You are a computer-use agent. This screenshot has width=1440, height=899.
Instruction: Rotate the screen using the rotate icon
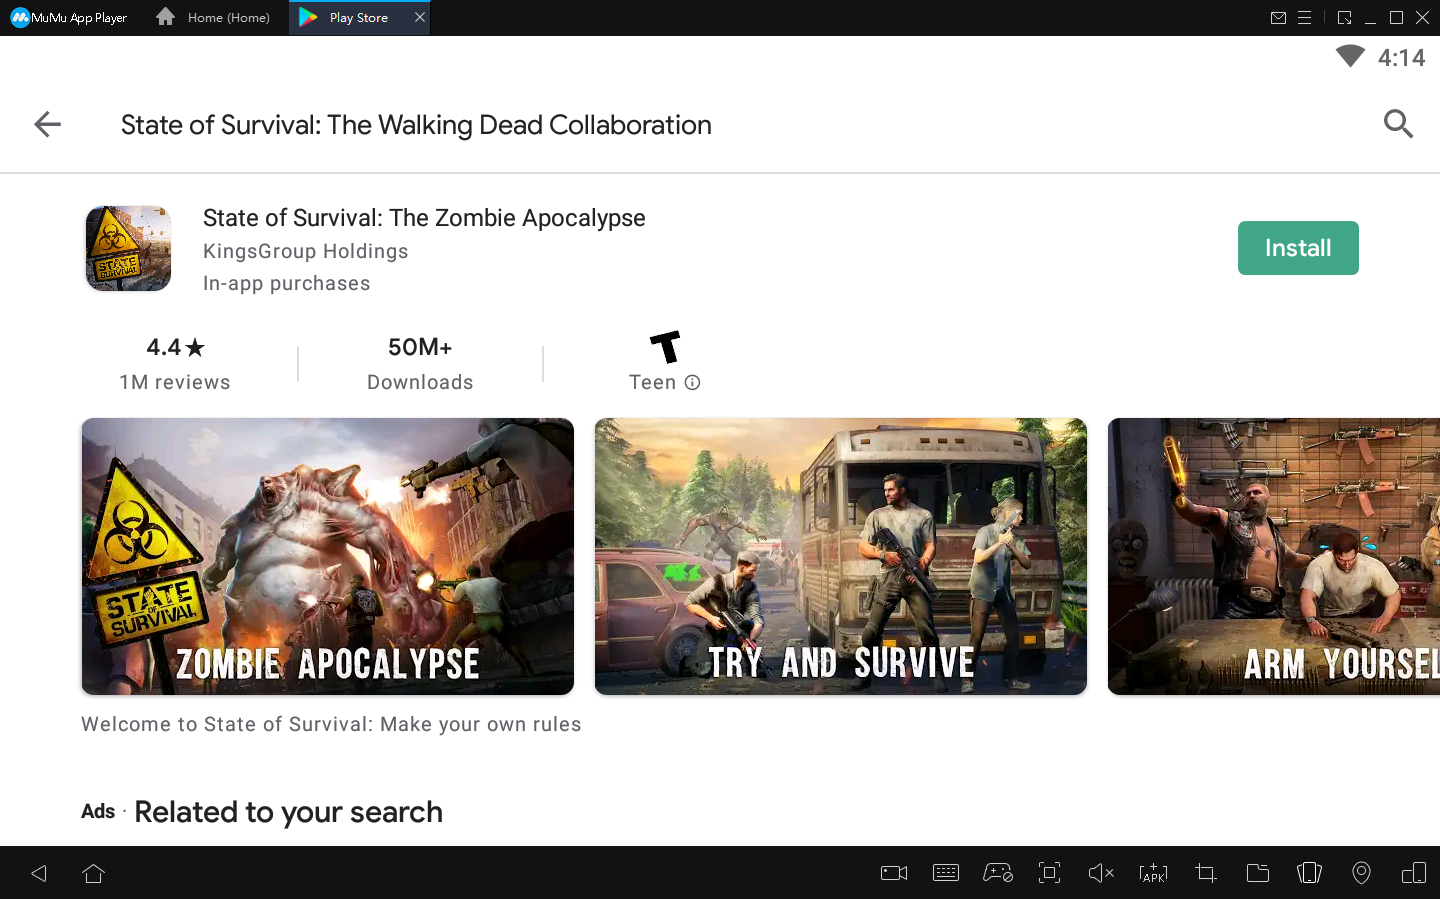pos(1309,873)
